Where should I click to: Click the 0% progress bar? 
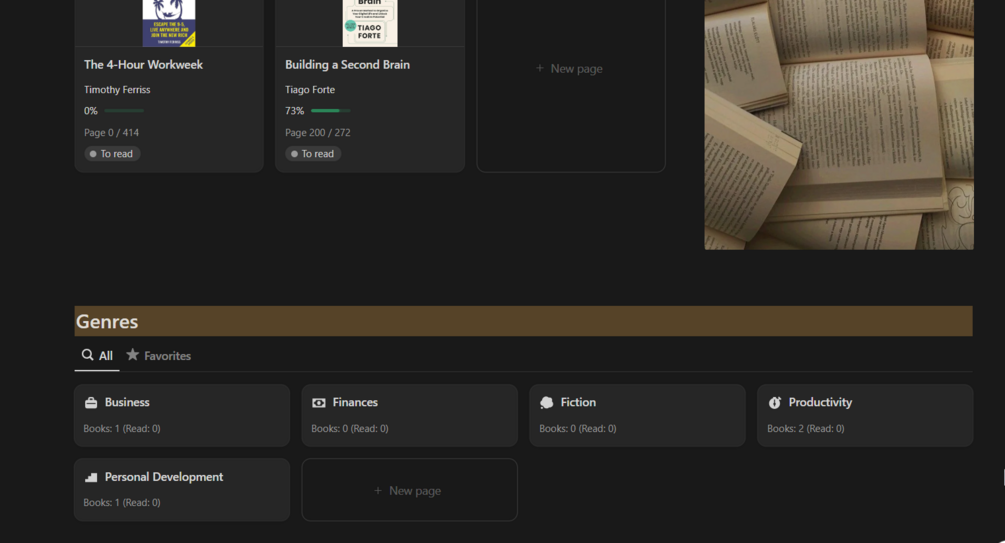[x=124, y=111]
